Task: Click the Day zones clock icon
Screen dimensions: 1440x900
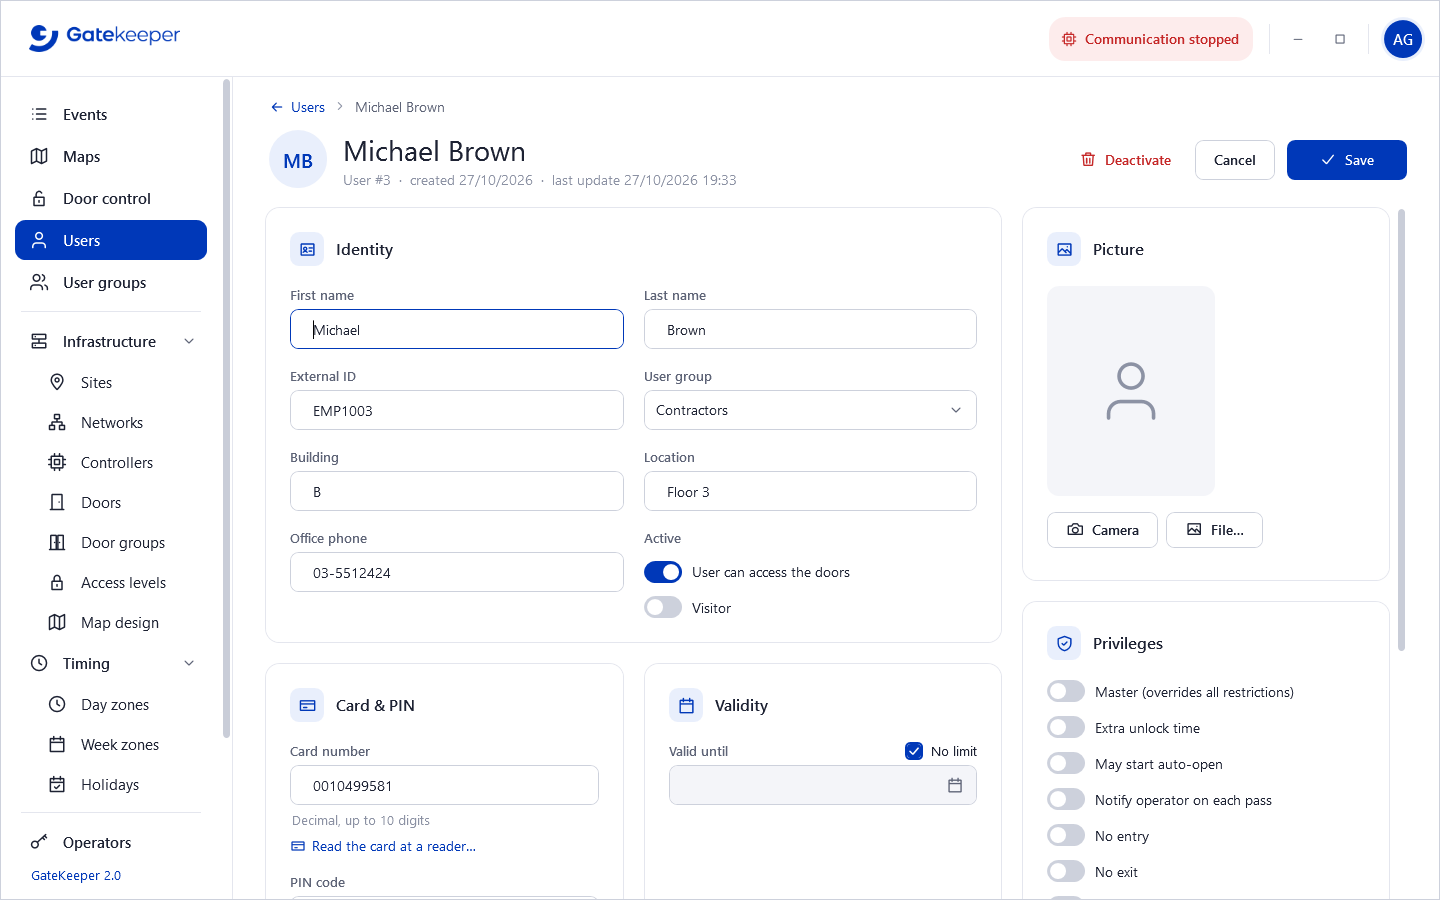Action: coord(57,704)
